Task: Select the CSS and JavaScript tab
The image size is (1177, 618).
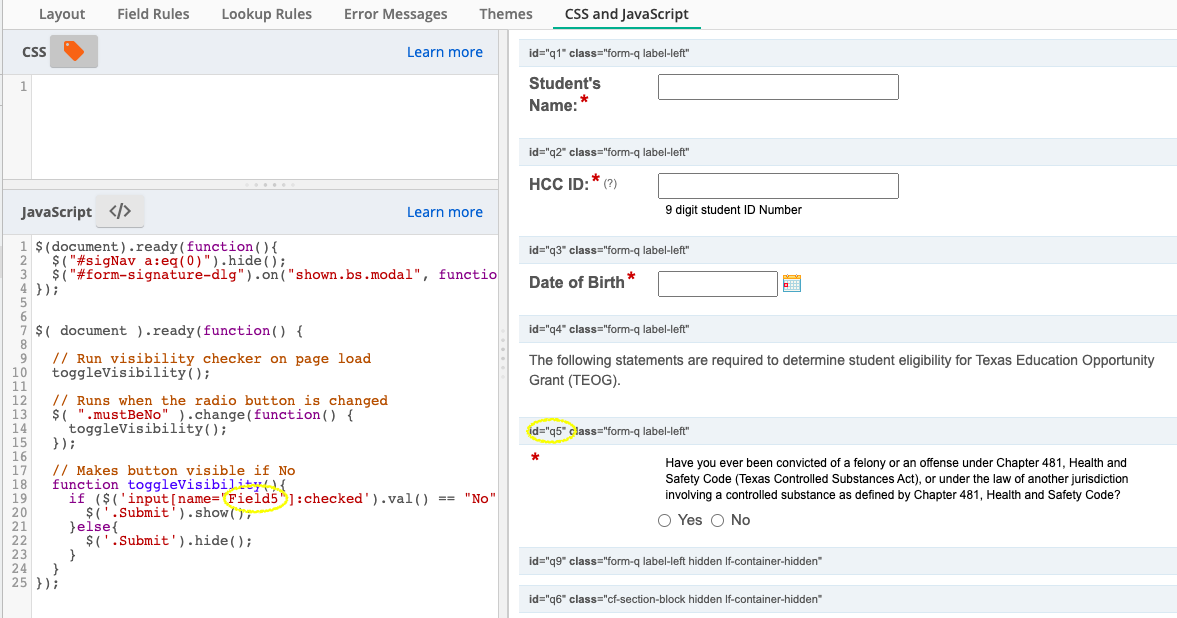Action: 626,14
